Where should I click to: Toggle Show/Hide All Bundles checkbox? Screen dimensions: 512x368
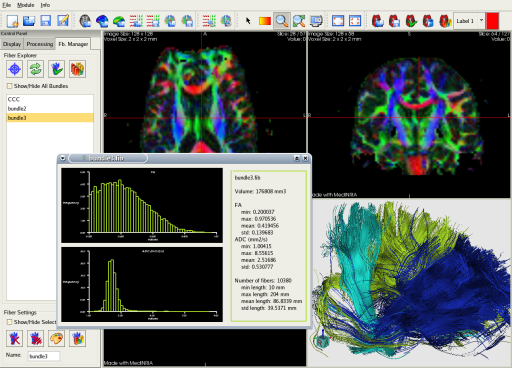tap(9, 86)
